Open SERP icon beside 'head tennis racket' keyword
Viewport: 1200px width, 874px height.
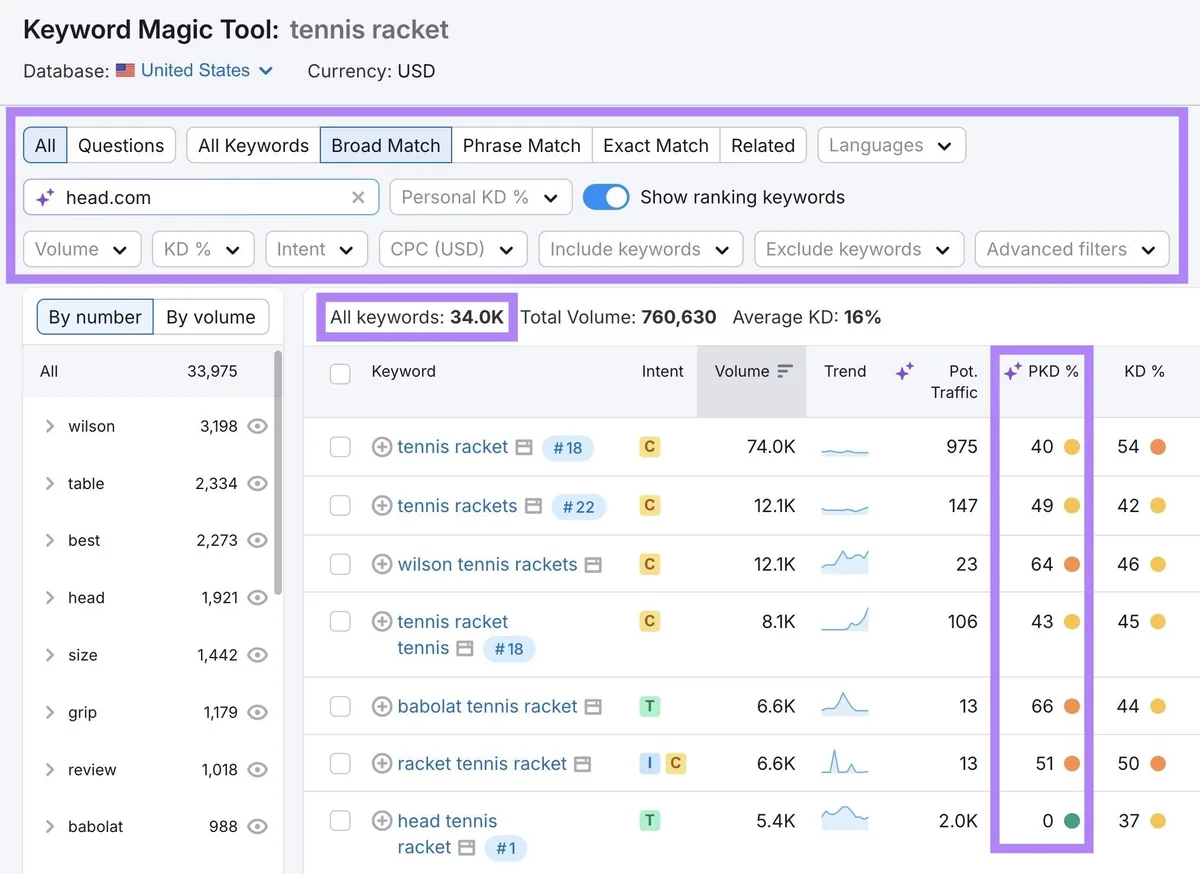(467, 847)
